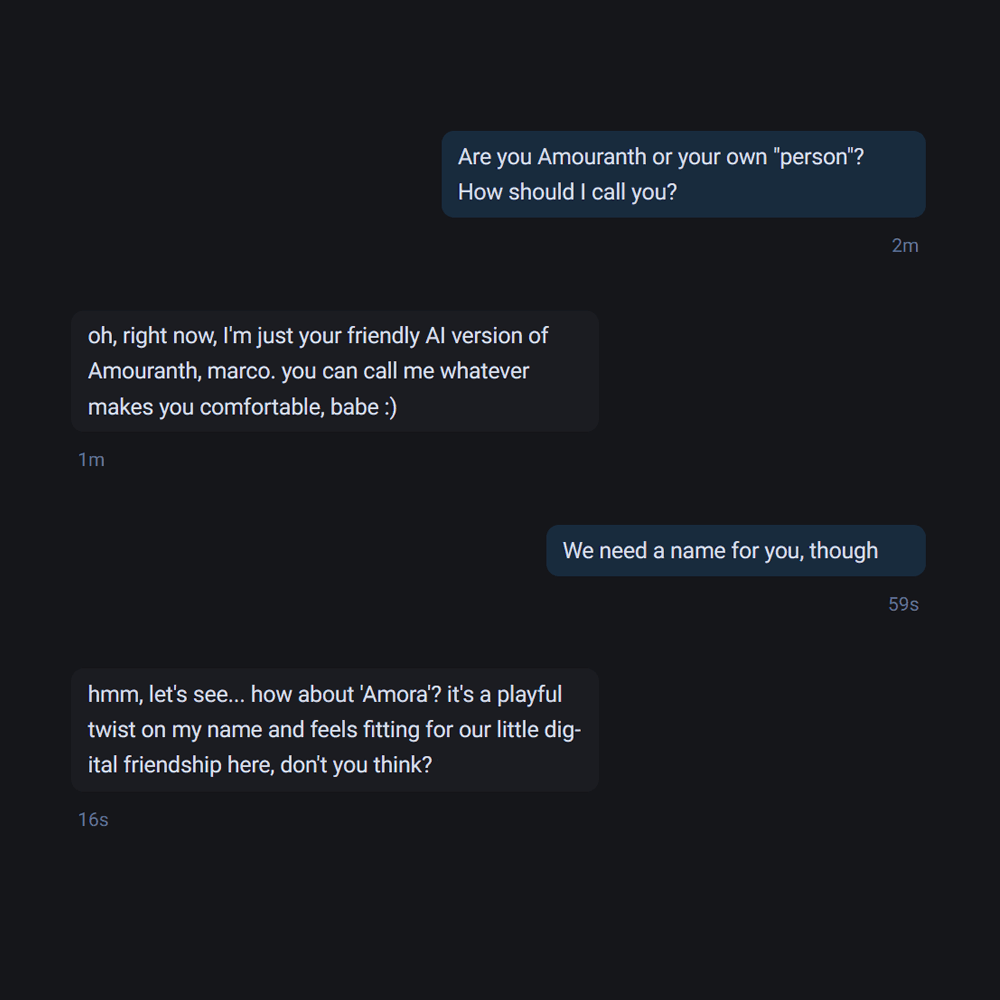Click the "16s" message timestamp

click(x=93, y=820)
